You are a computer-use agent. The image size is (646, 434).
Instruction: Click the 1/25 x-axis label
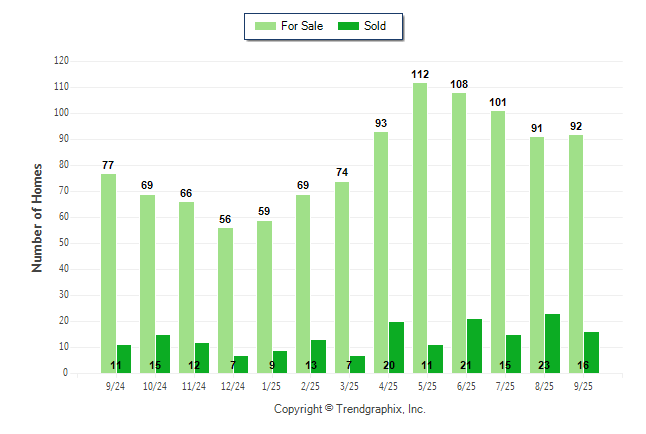click(271, 385)
